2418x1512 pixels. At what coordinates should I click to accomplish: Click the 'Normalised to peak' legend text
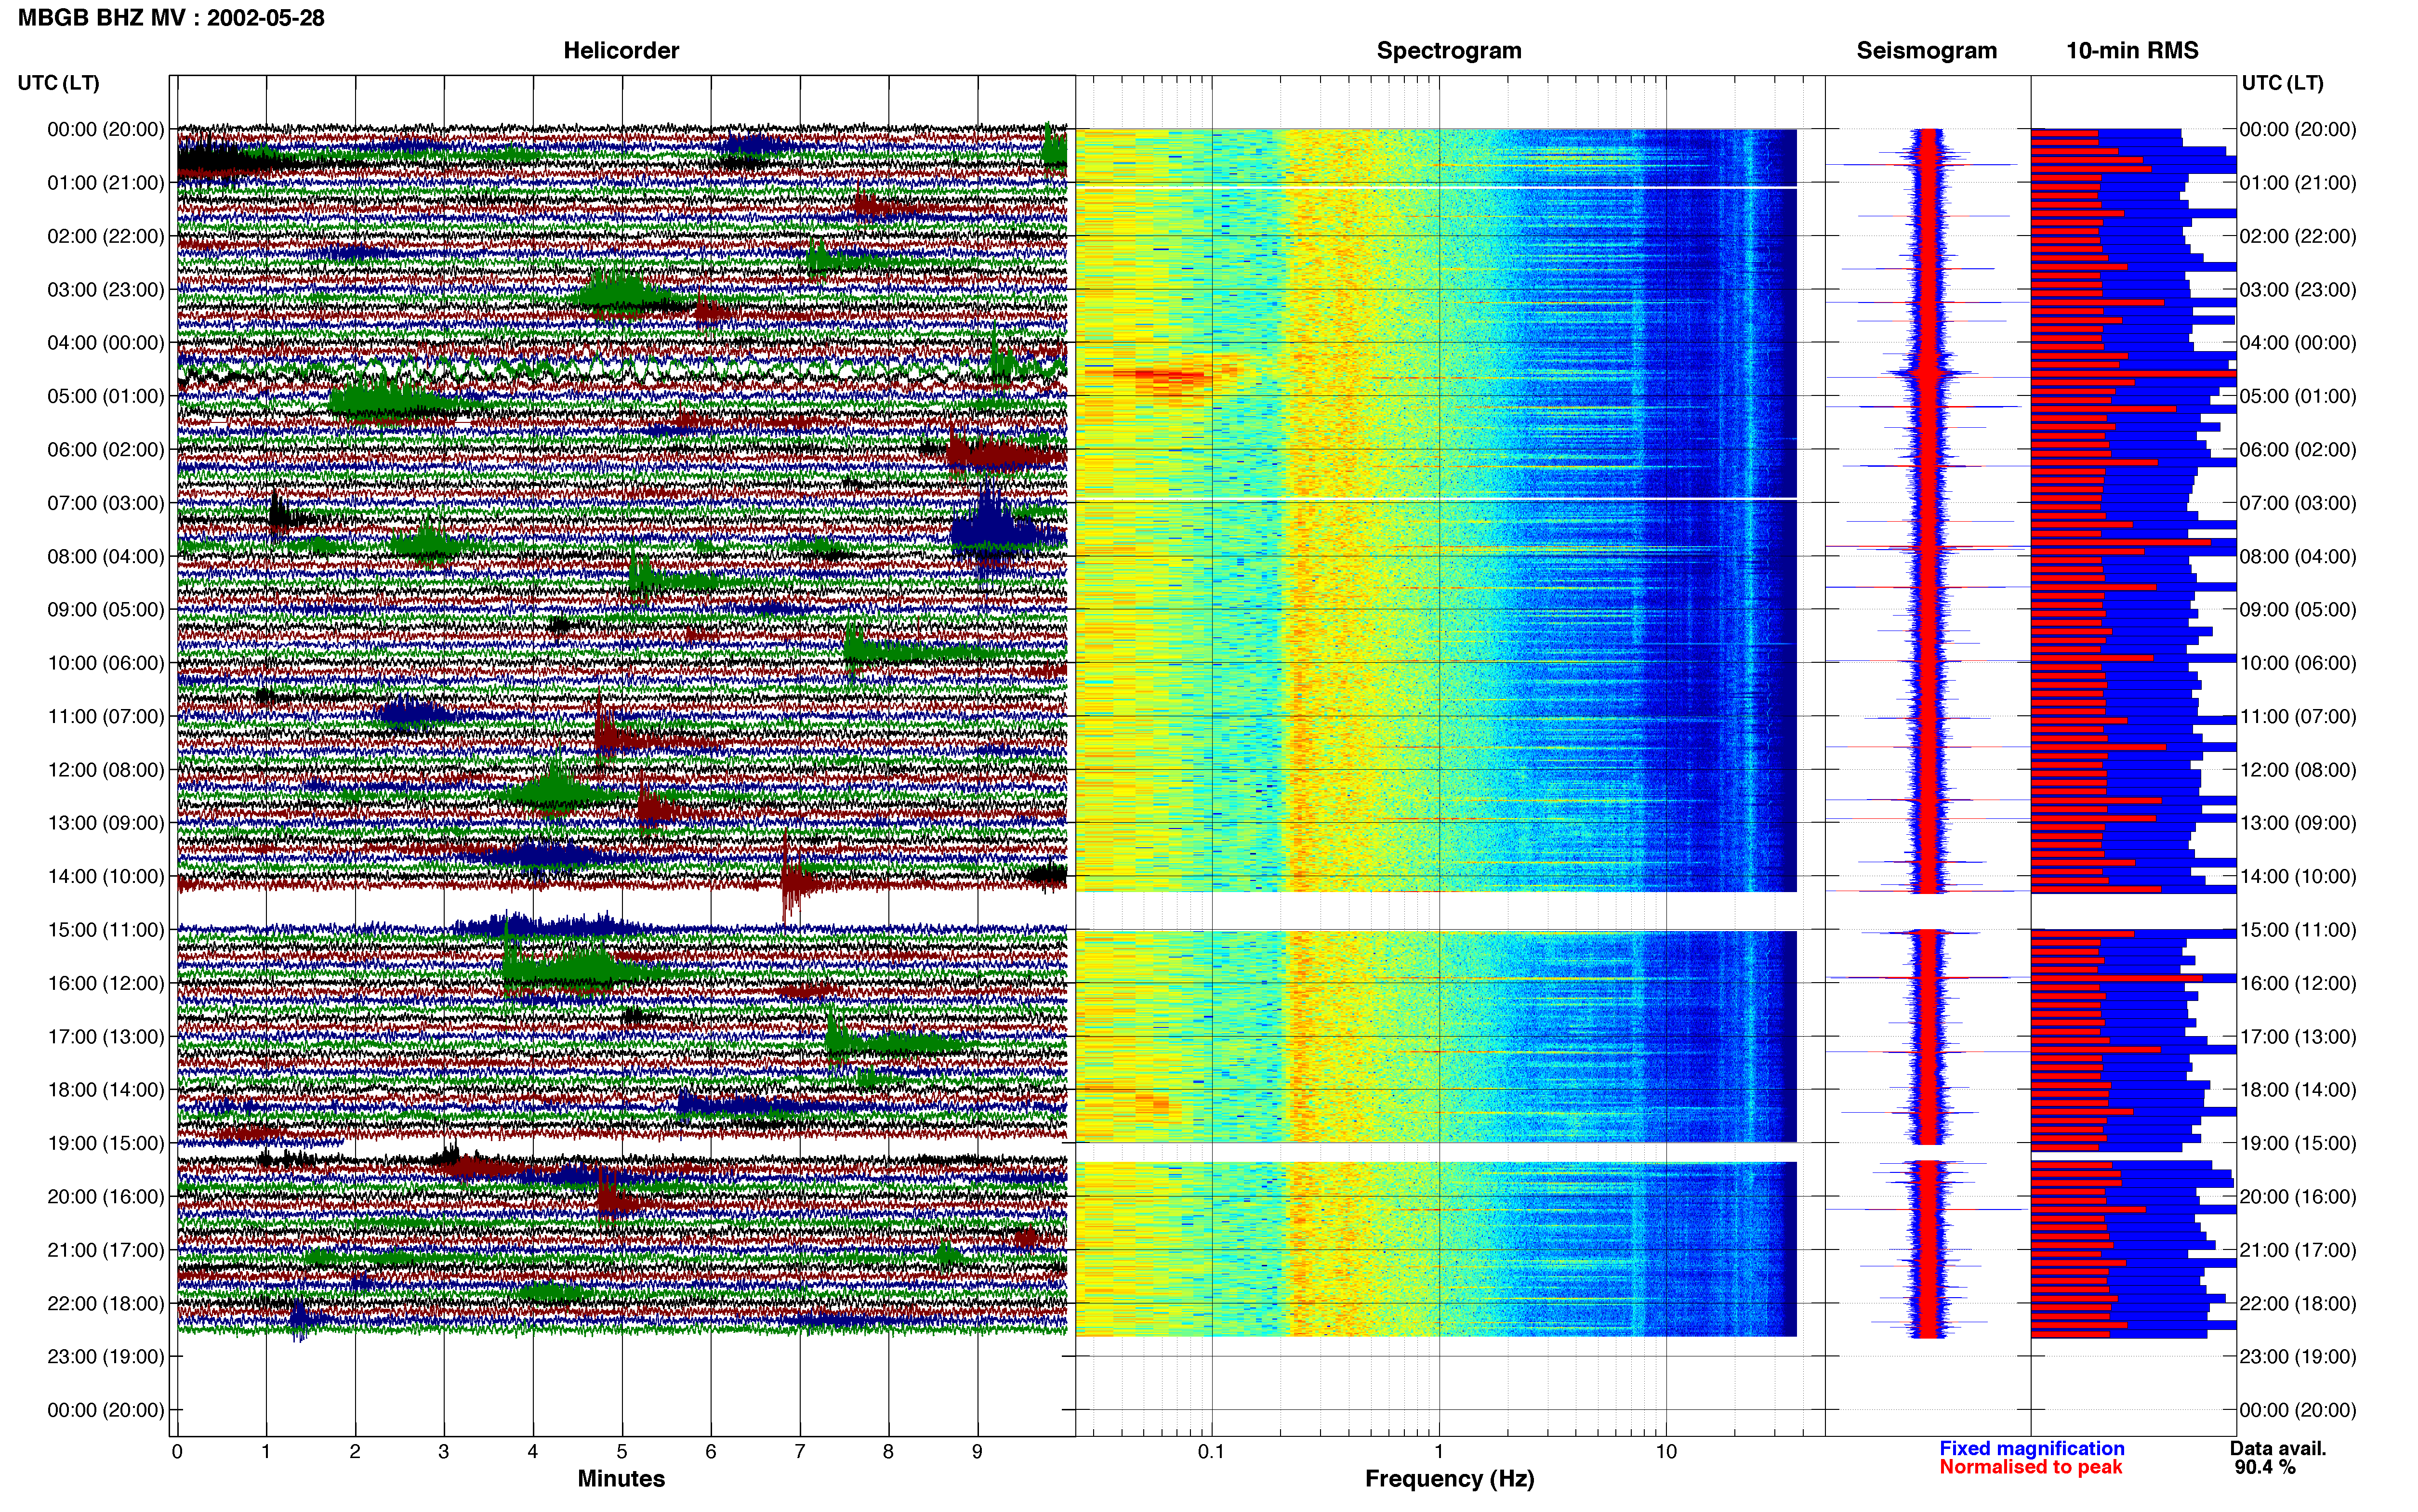click(x=2030, y=1467)
